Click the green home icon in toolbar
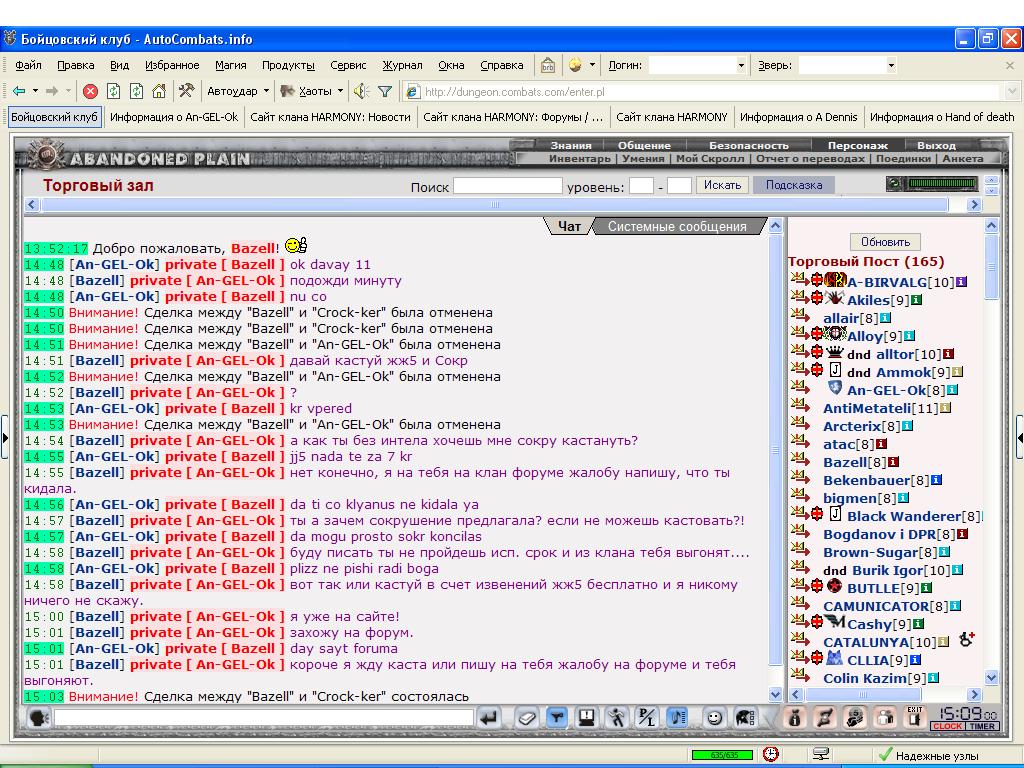Viewport: 1024px width, 768px height. pyautogui.click(x=159, y=91)
